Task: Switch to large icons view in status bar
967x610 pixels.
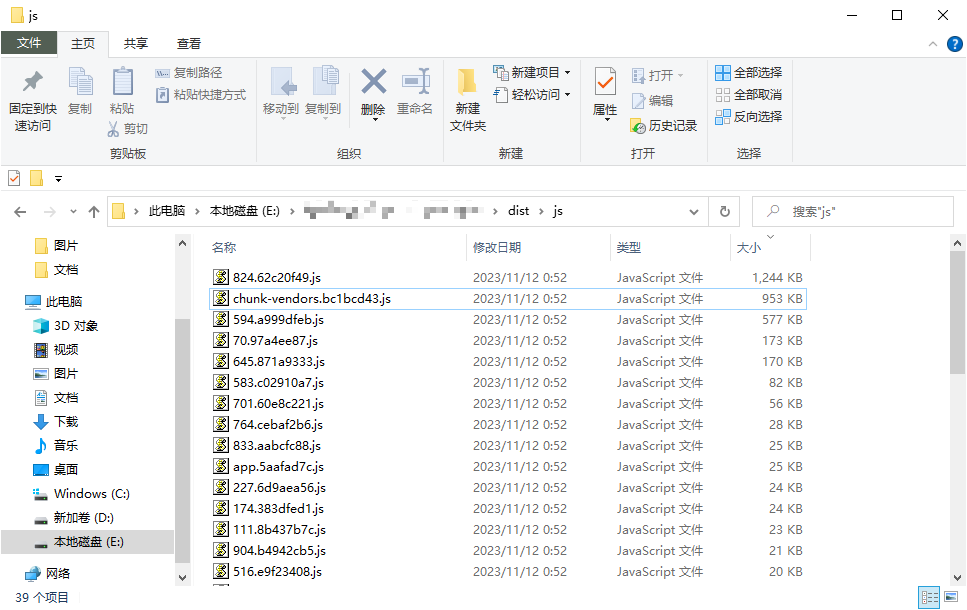Action: 951,597
